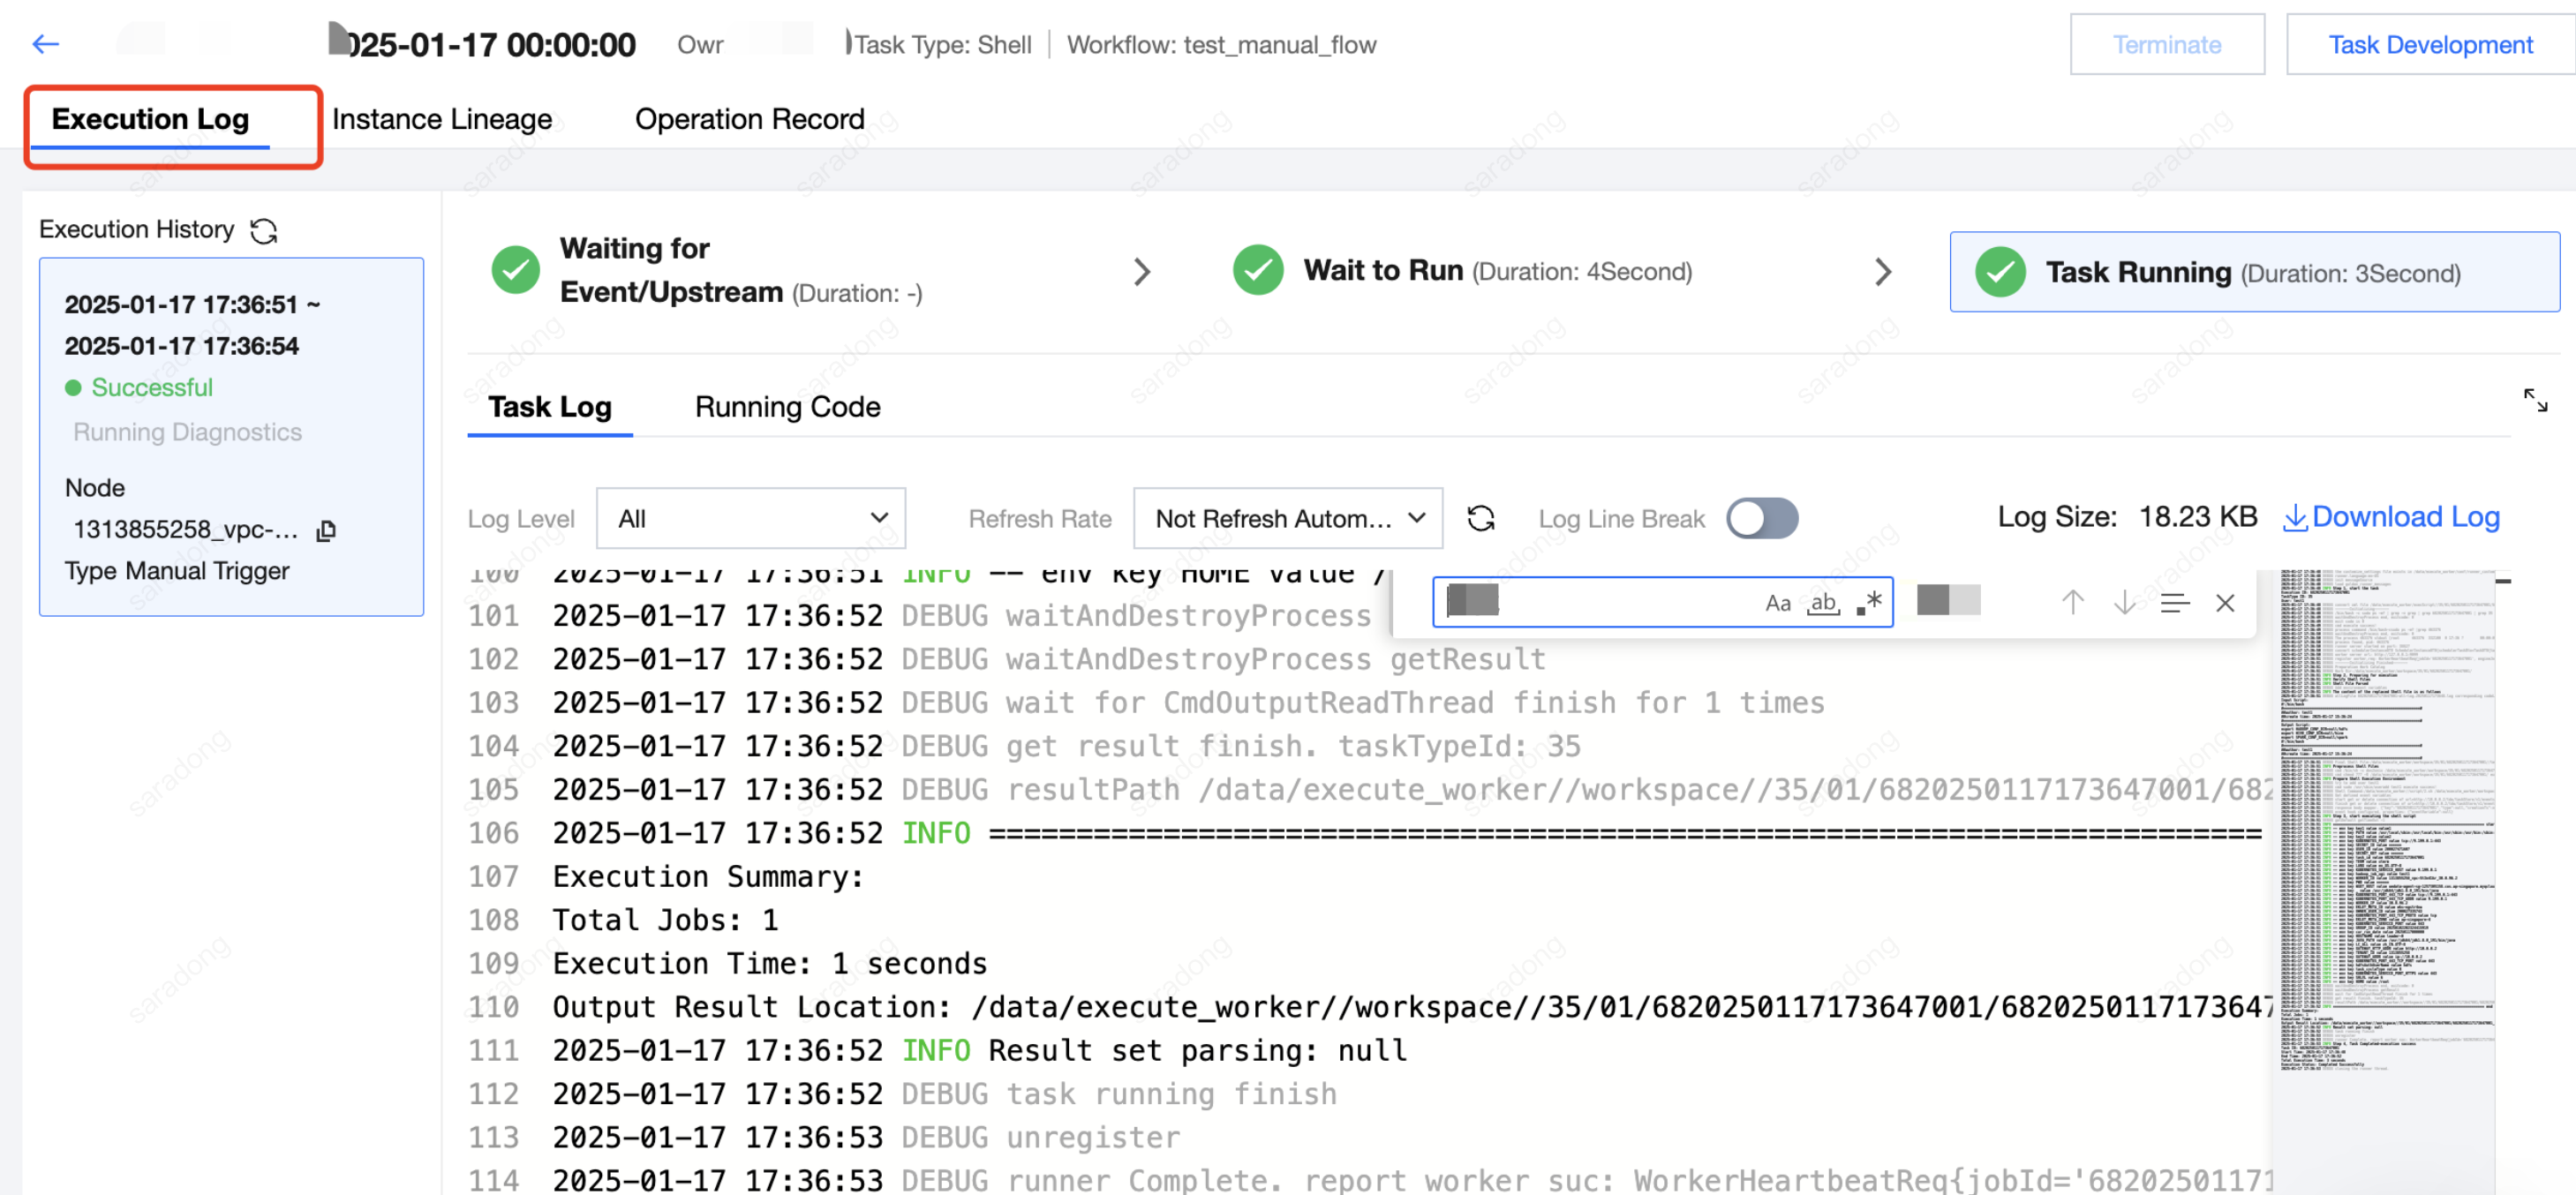Switch to Instance Lineage tab

coord(442,119)
